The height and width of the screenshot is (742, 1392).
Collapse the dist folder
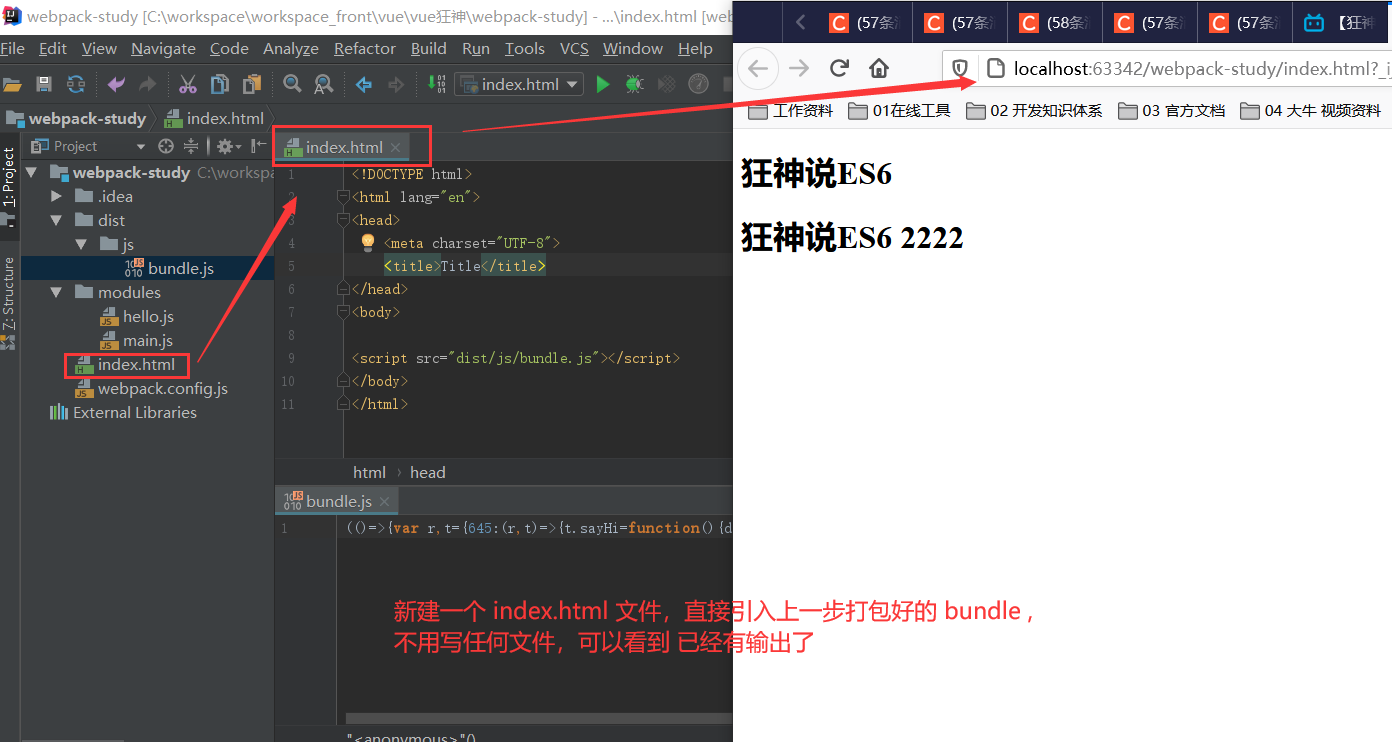click(57, 220)
